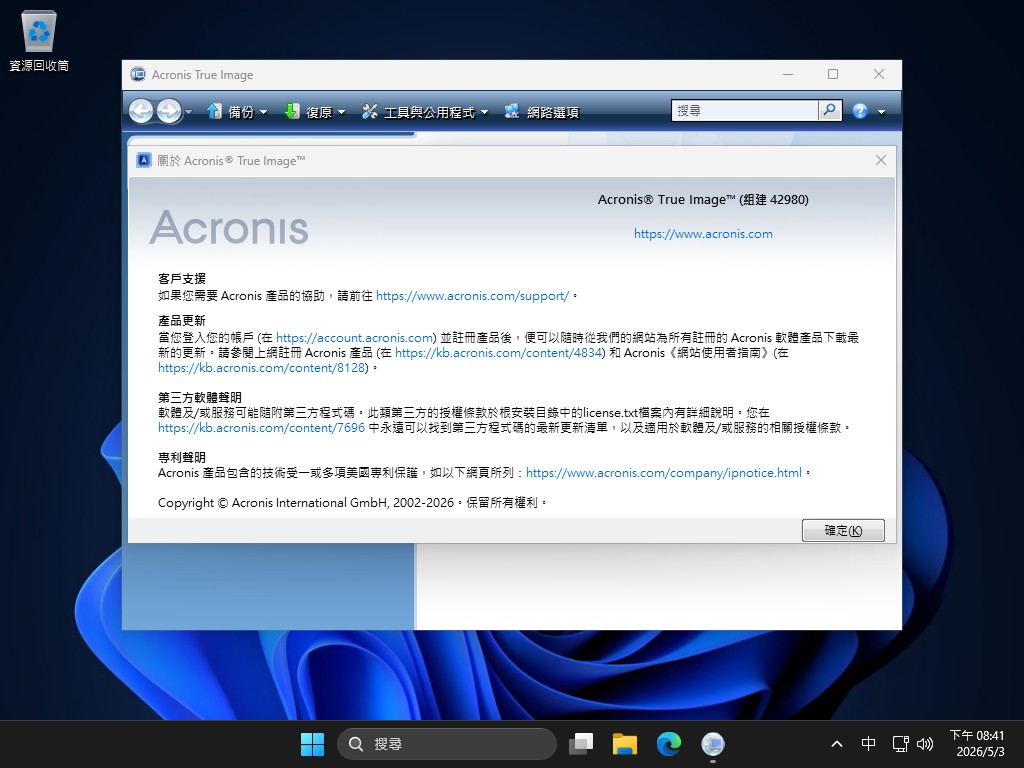Click the magnifier search button
The height and width of the screenshot is (768, 1024).
[829, 110]
